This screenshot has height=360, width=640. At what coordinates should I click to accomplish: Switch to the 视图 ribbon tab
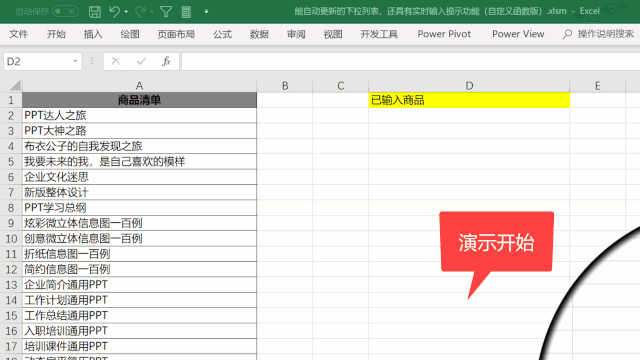333,34
